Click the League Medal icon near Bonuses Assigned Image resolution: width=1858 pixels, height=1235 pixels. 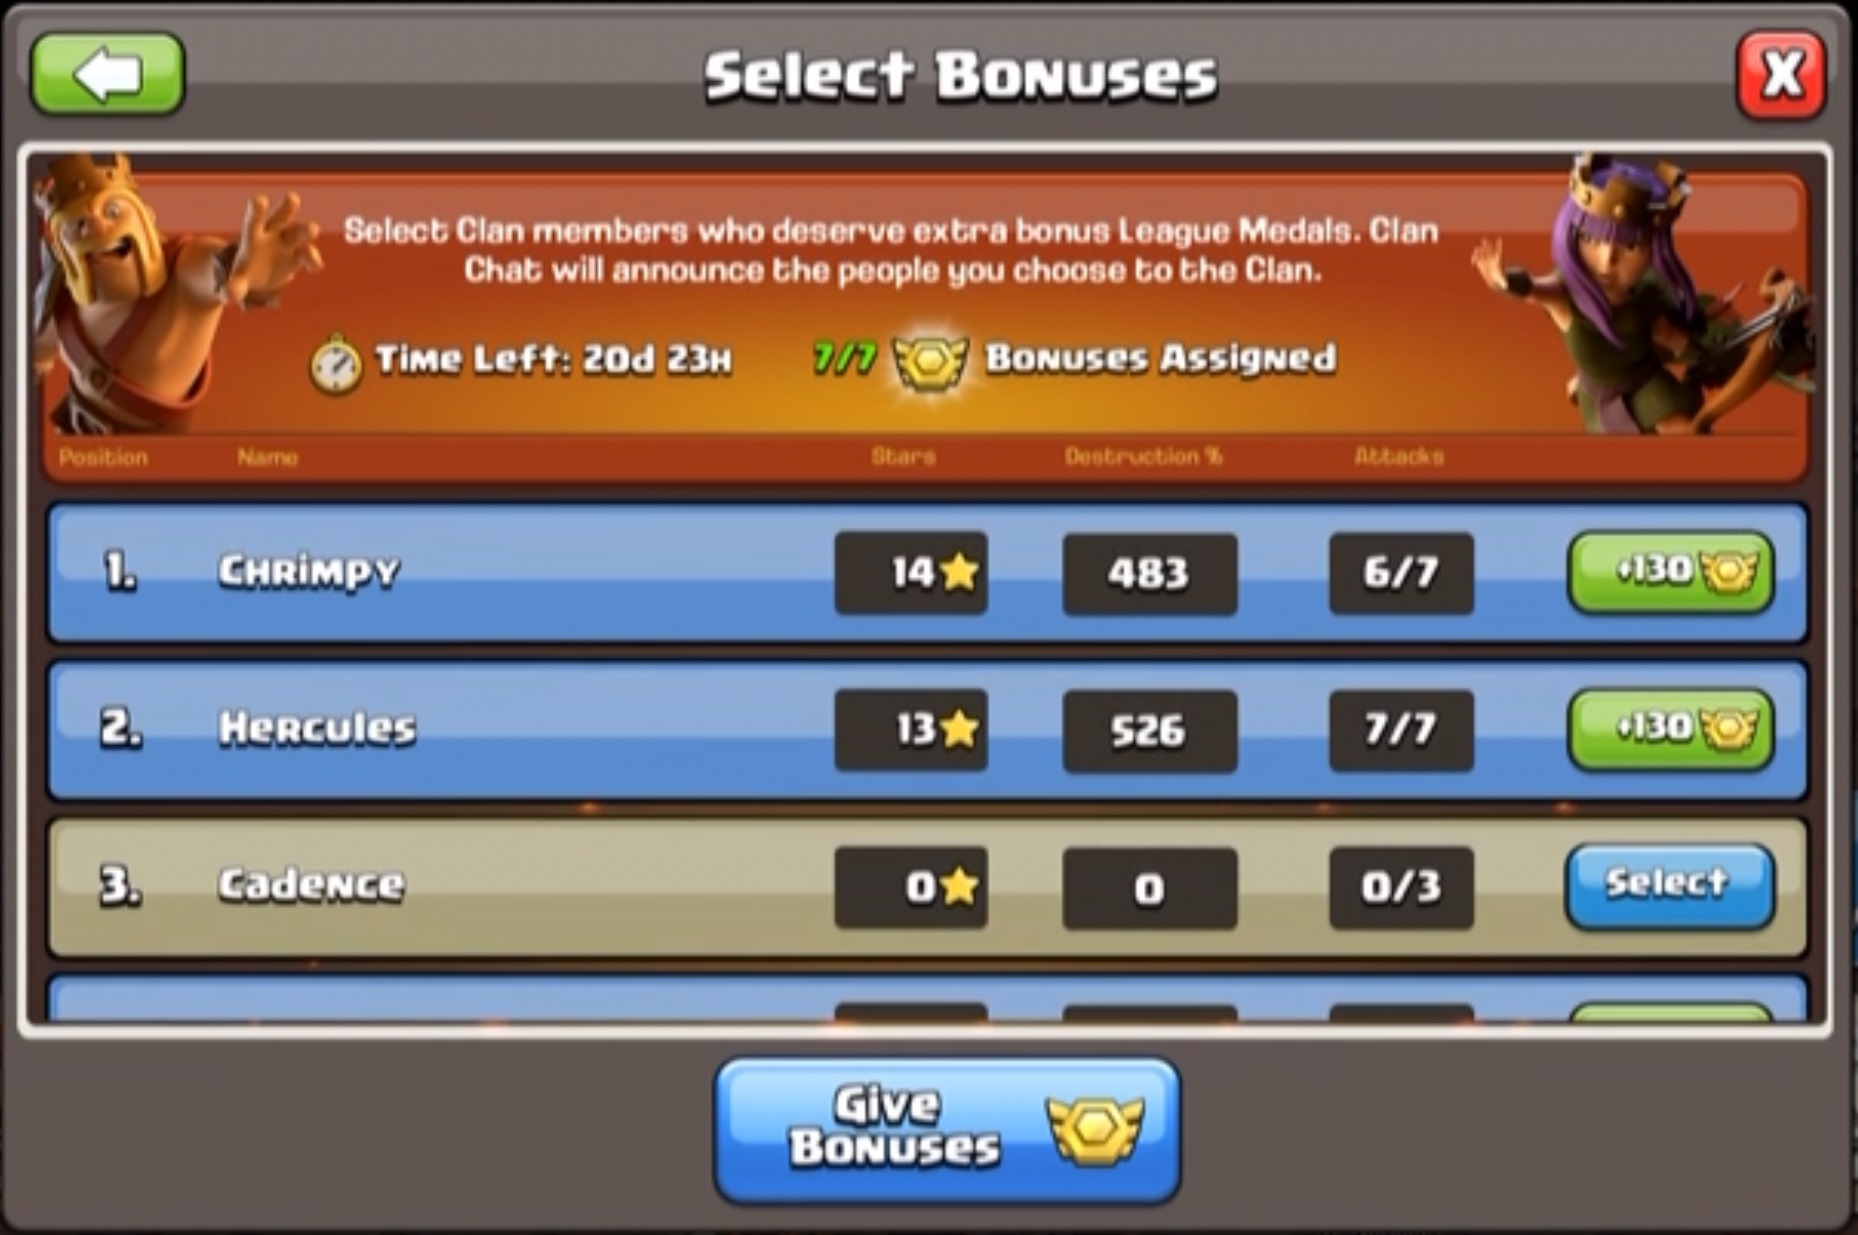930,362
